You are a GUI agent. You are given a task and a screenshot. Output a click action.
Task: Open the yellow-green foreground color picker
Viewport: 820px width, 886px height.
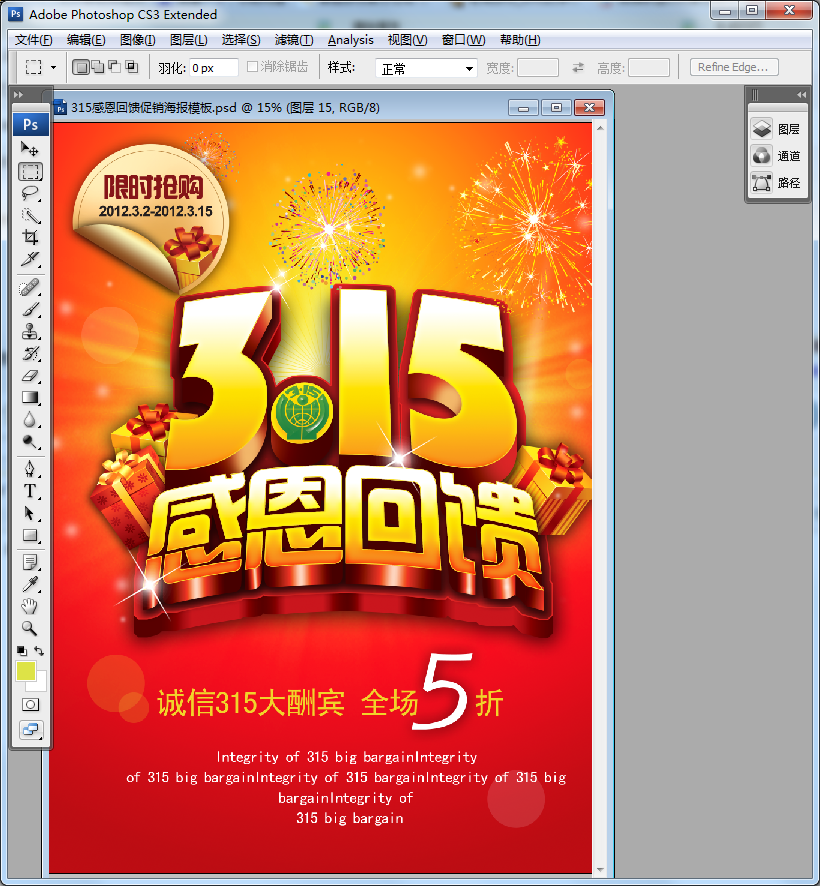click(25, 671)
